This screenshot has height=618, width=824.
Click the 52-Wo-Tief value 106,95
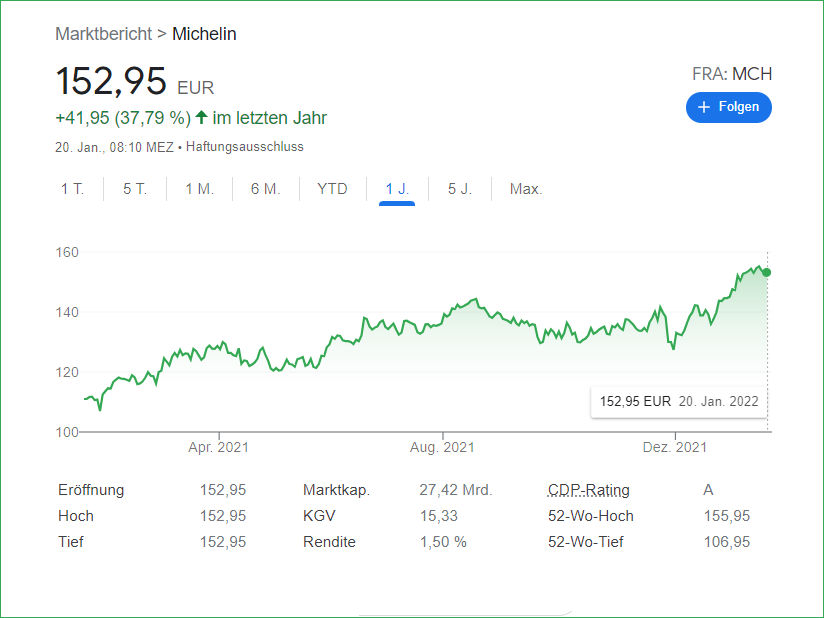pyautogui.click(x=727, y=542)
